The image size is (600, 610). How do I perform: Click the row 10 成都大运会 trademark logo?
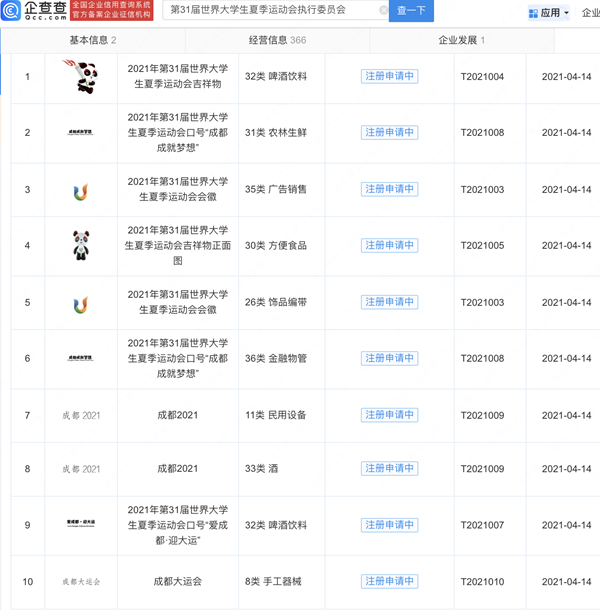80,581
